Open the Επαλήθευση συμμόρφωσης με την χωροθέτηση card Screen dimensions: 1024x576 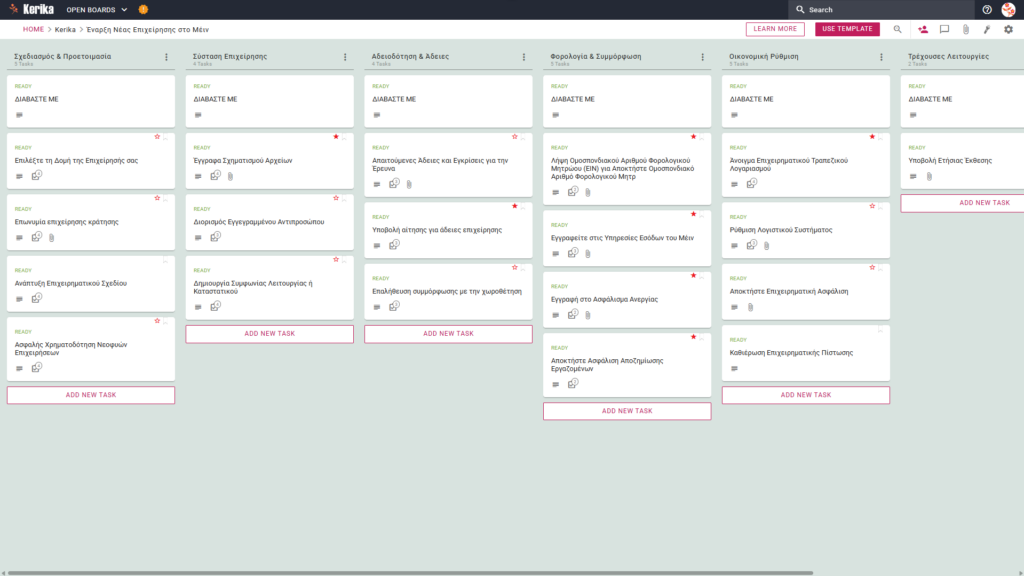448,291
